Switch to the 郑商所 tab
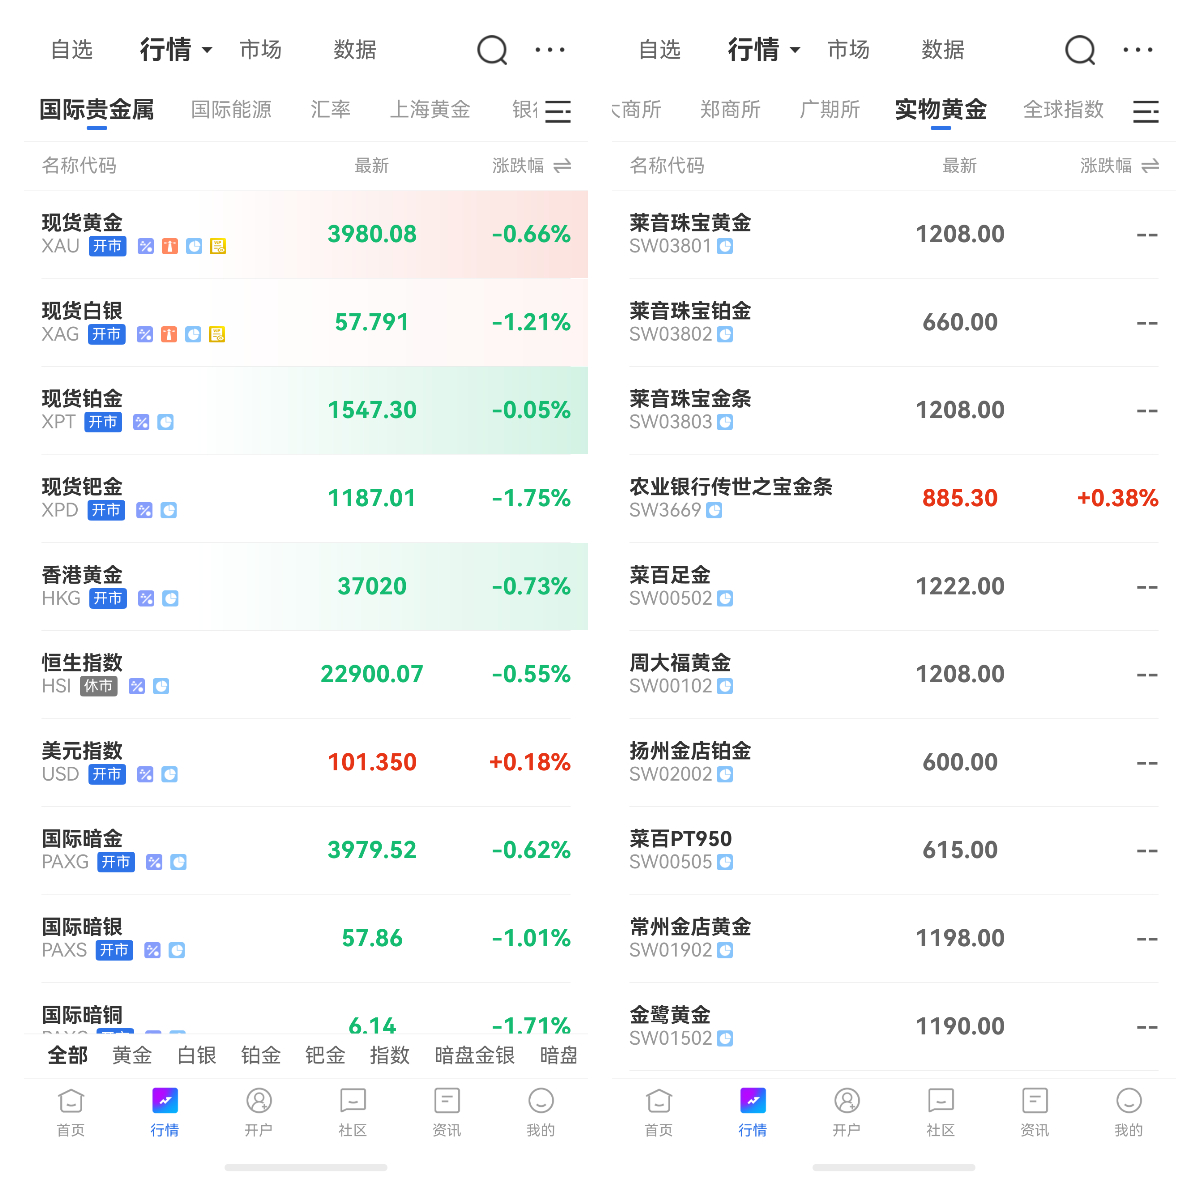This screenshot has width=1200, height=1200. (730, 109)
